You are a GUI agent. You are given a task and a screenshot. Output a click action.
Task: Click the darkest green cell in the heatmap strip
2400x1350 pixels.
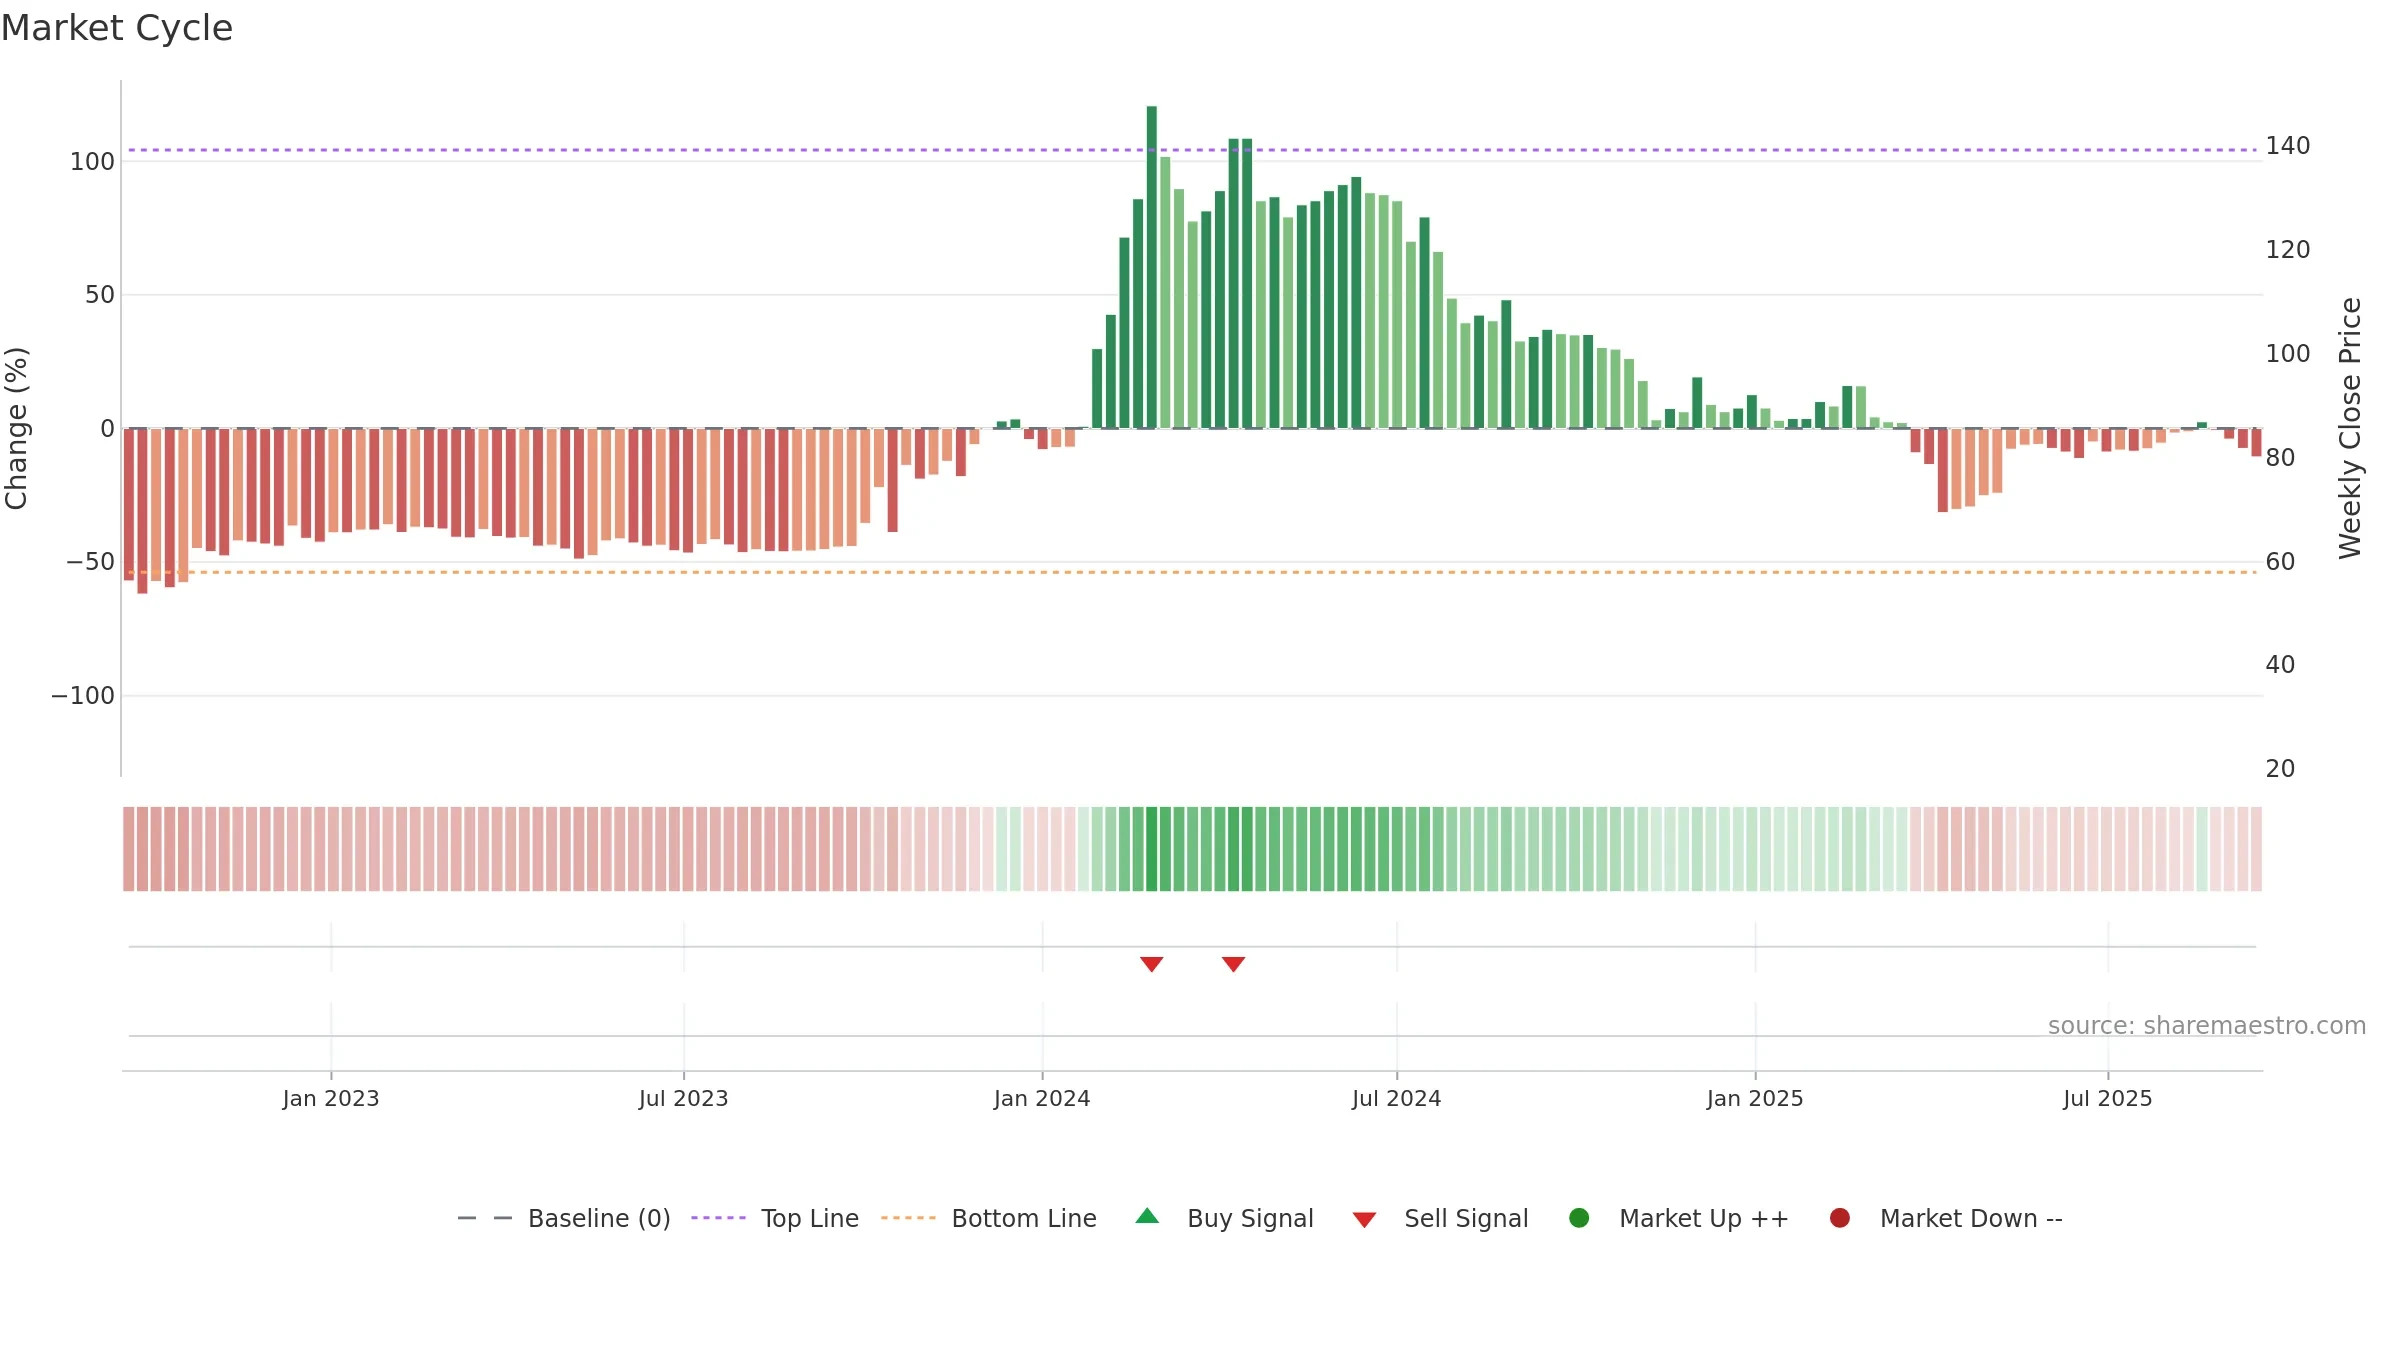coord(1152,849)
